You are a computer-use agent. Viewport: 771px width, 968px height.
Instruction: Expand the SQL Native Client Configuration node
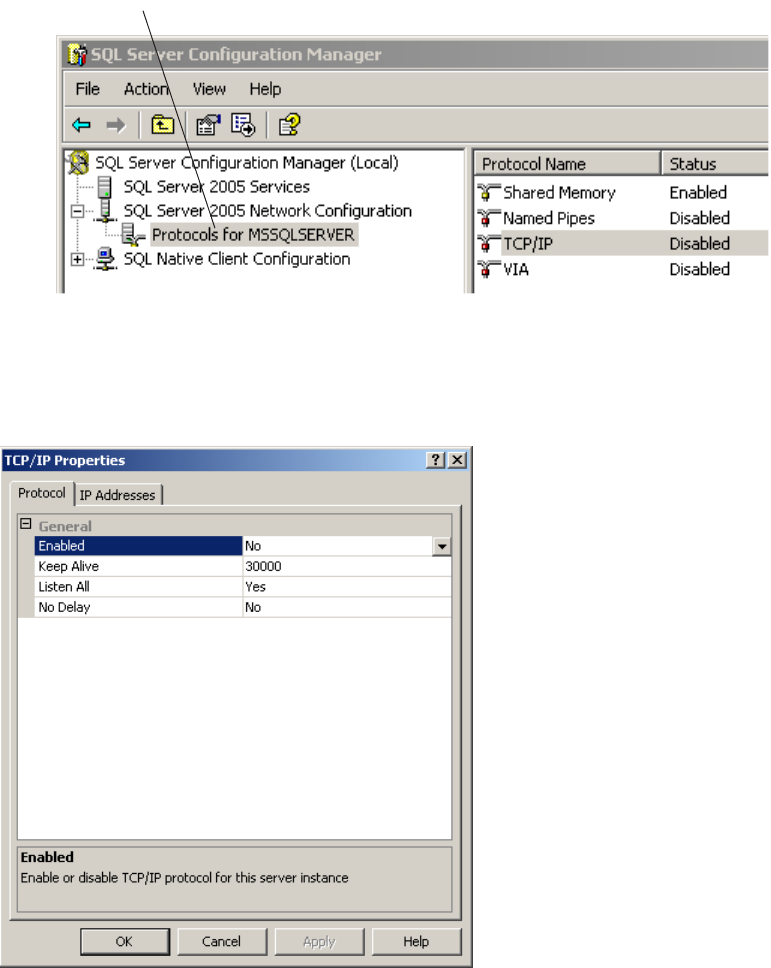pos(77,259)
